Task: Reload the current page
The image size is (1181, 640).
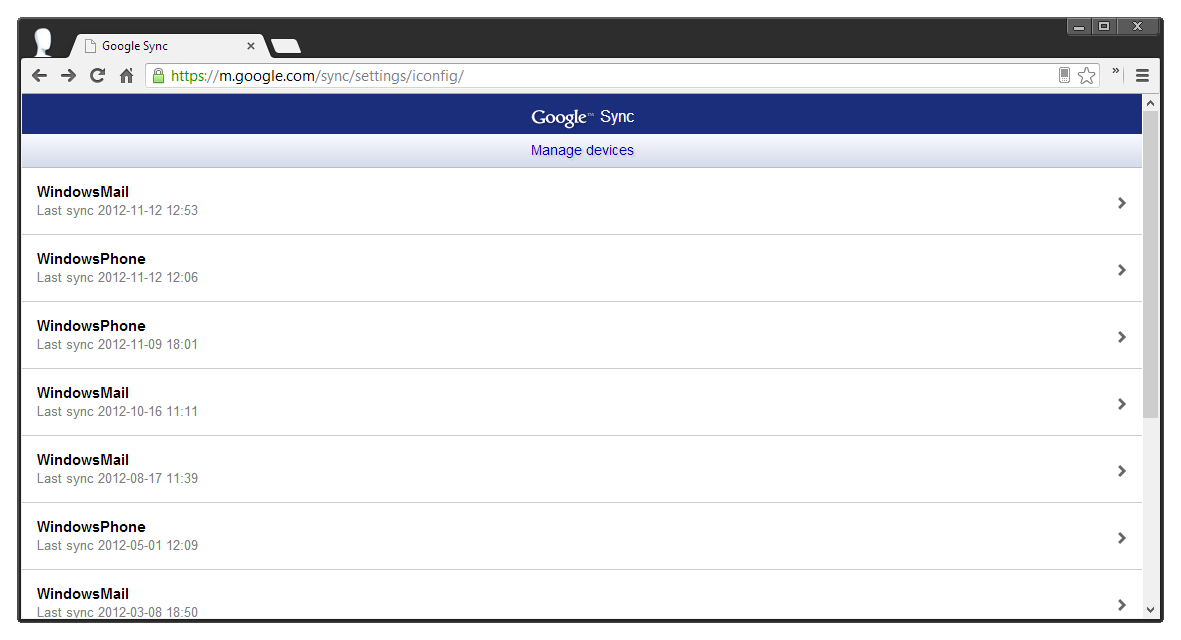Action: click(97, 76)
